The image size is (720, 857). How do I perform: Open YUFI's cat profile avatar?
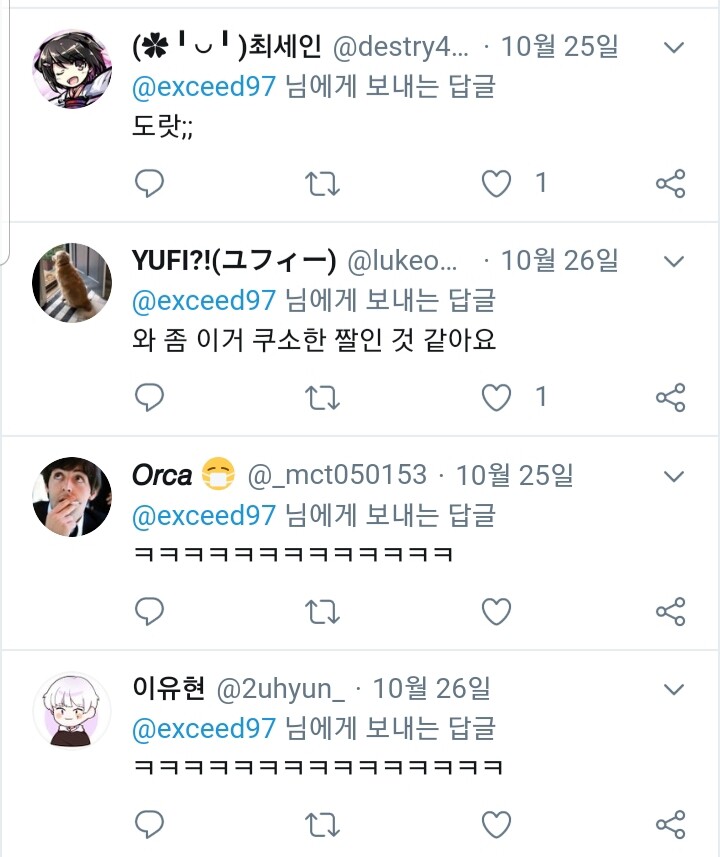click(72, 283)
